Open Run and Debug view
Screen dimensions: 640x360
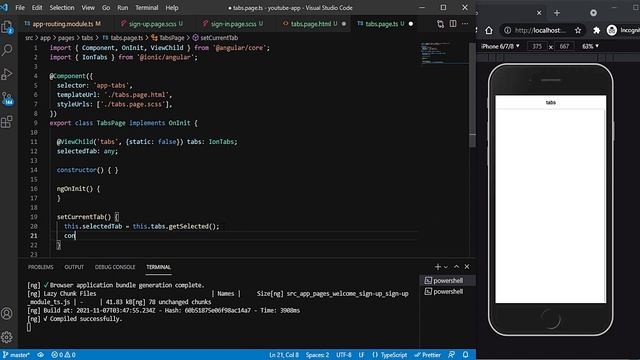(x=7, y=74)
